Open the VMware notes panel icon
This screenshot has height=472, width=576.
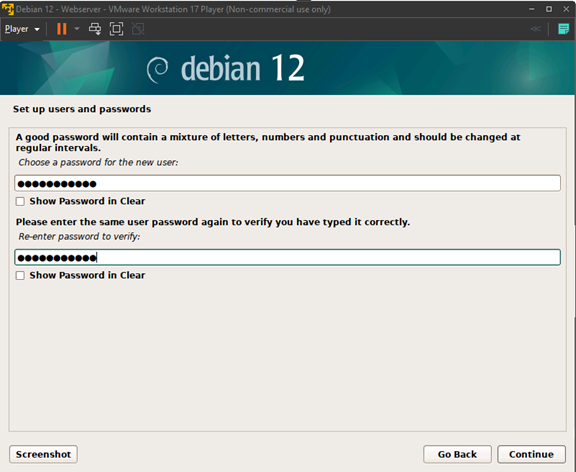[x=563, y=29]
